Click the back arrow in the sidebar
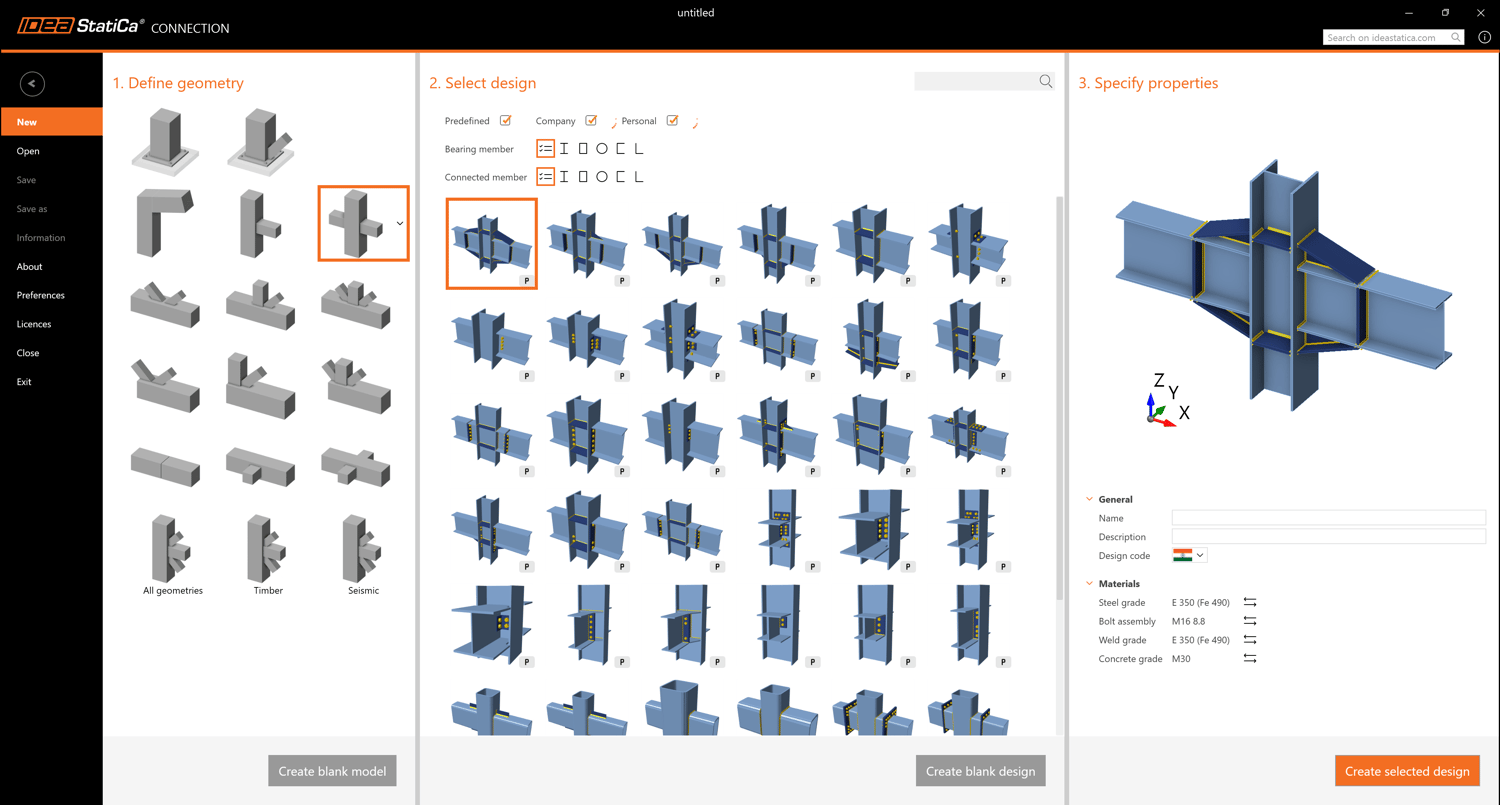Image resolution: width=1500 pixels, height=805 pixels. (32, 84)
